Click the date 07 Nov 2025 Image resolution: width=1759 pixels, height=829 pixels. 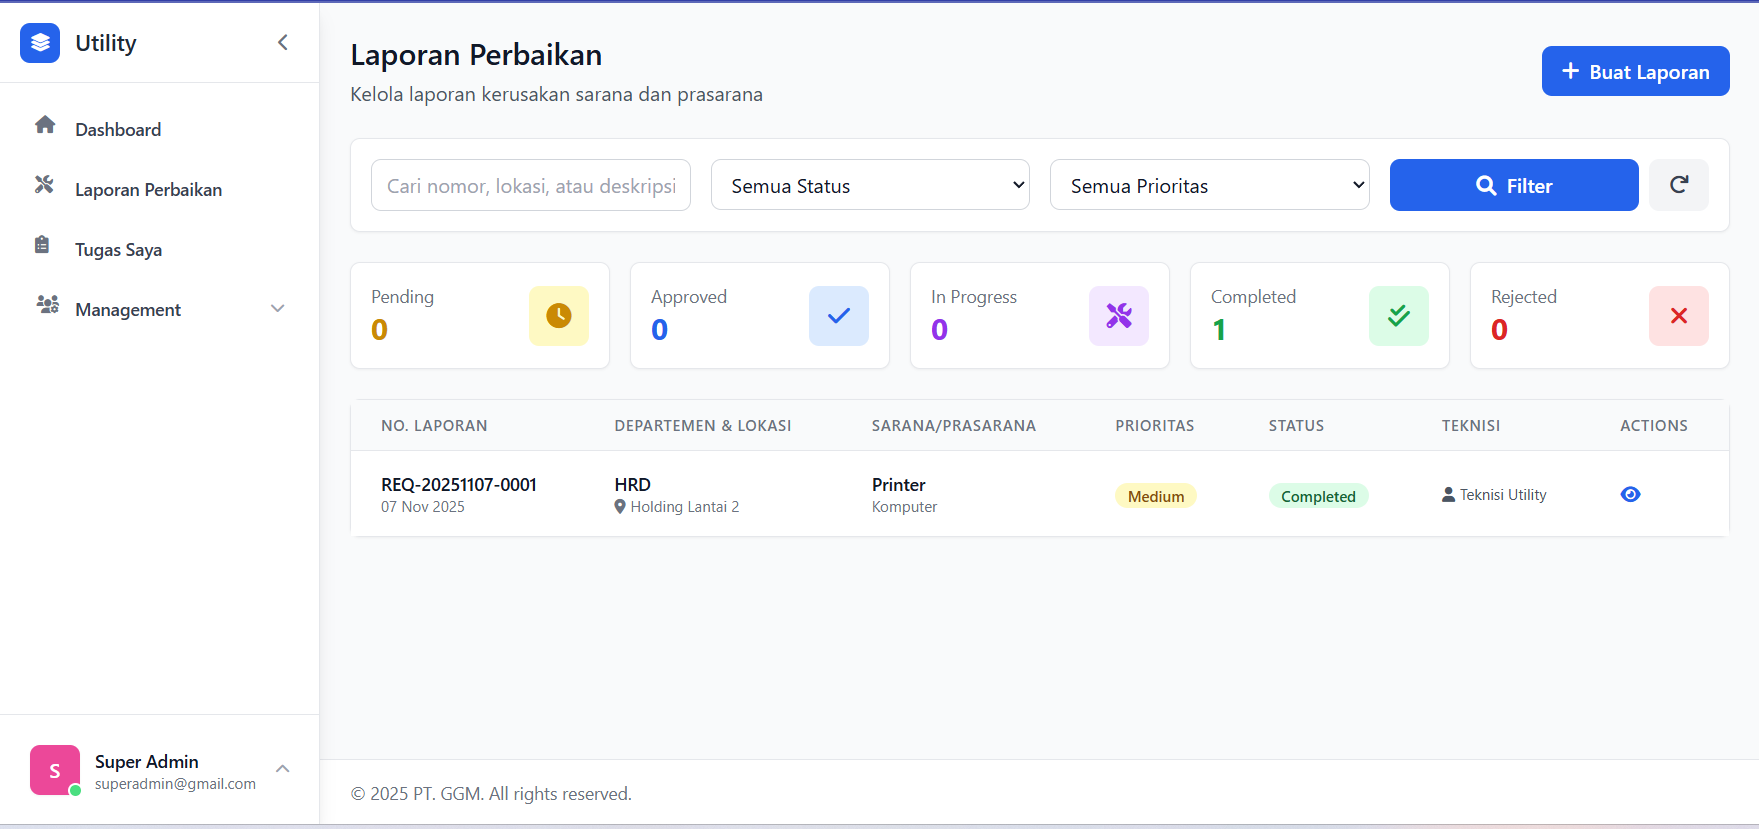coord(423,507)
